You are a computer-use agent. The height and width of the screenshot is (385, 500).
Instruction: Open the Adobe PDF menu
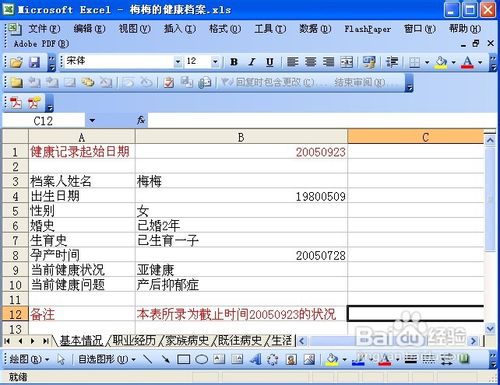click(41, 44)
